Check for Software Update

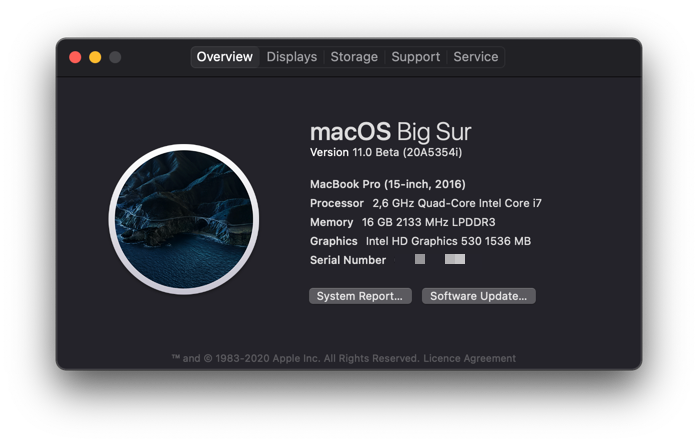pos(479,296)
